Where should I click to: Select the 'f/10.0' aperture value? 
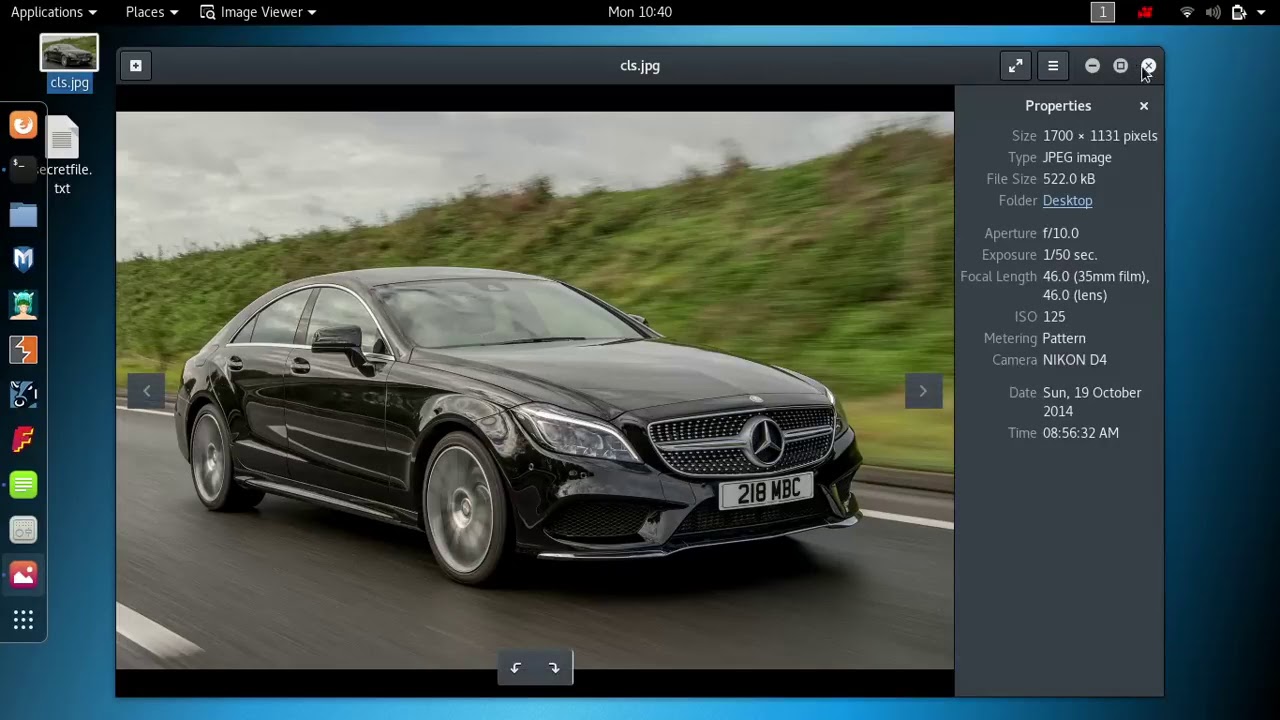[1061, 233]
